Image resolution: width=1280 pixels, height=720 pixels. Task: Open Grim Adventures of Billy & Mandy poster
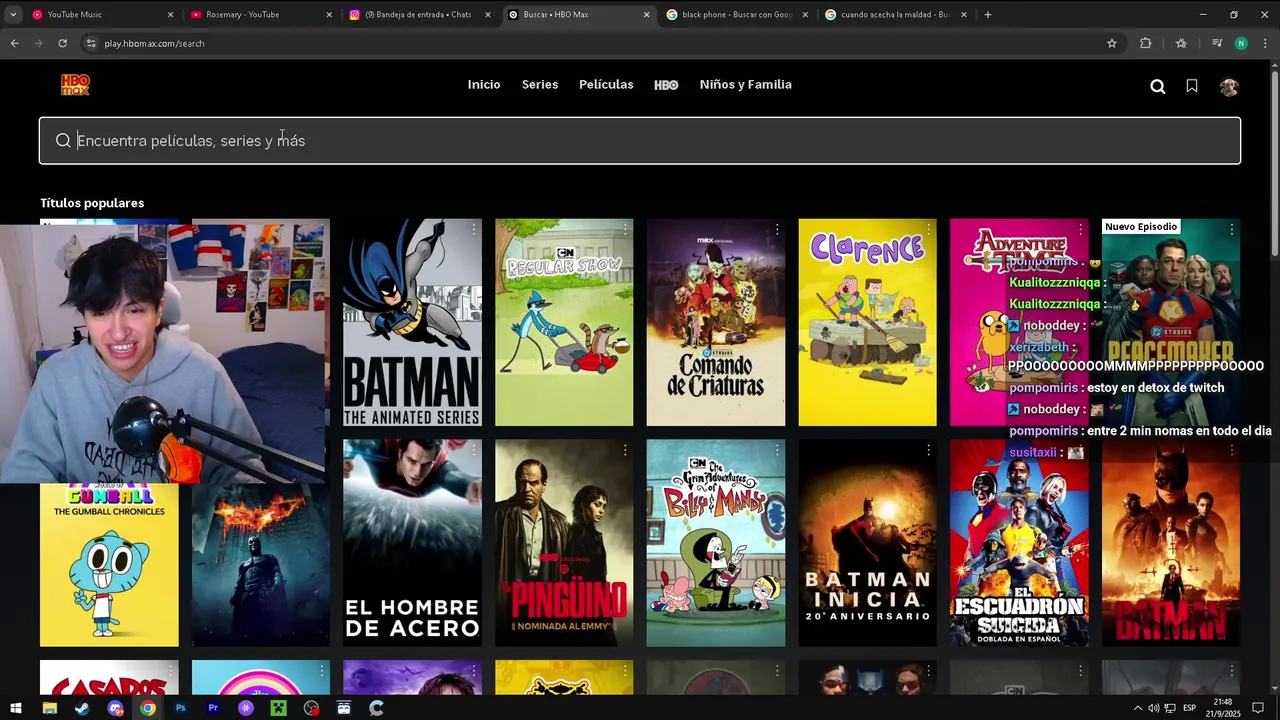(x=716, y=543)
